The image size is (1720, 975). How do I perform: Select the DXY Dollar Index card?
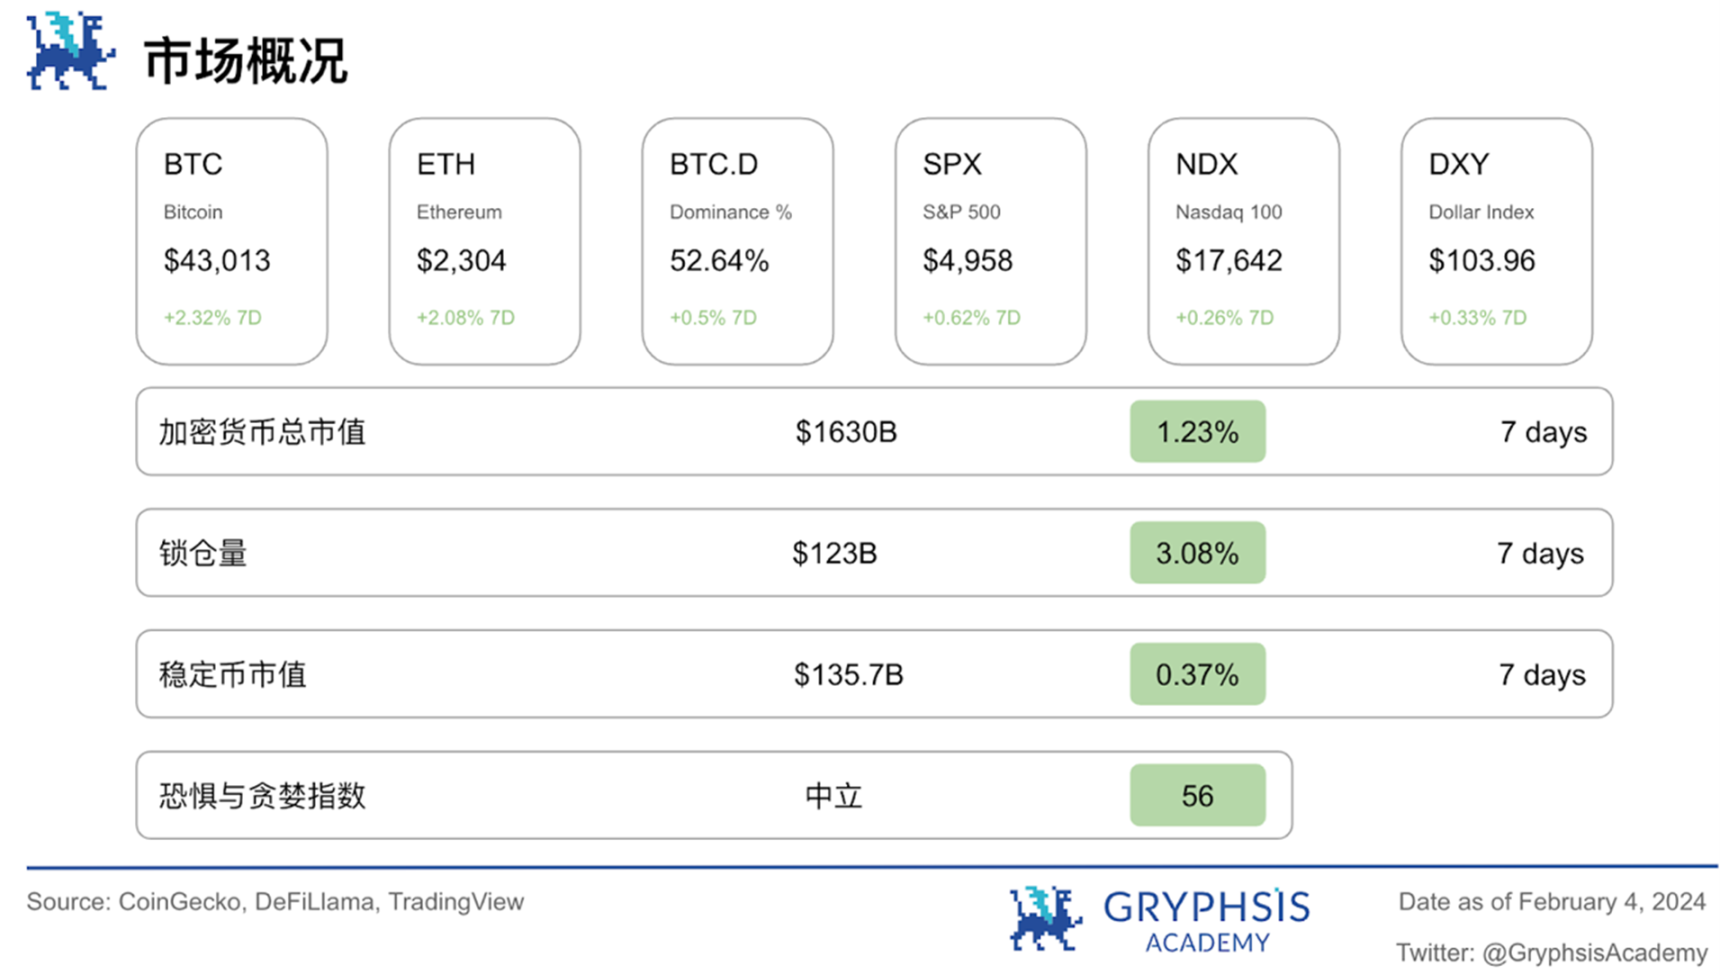[1497, 241]
